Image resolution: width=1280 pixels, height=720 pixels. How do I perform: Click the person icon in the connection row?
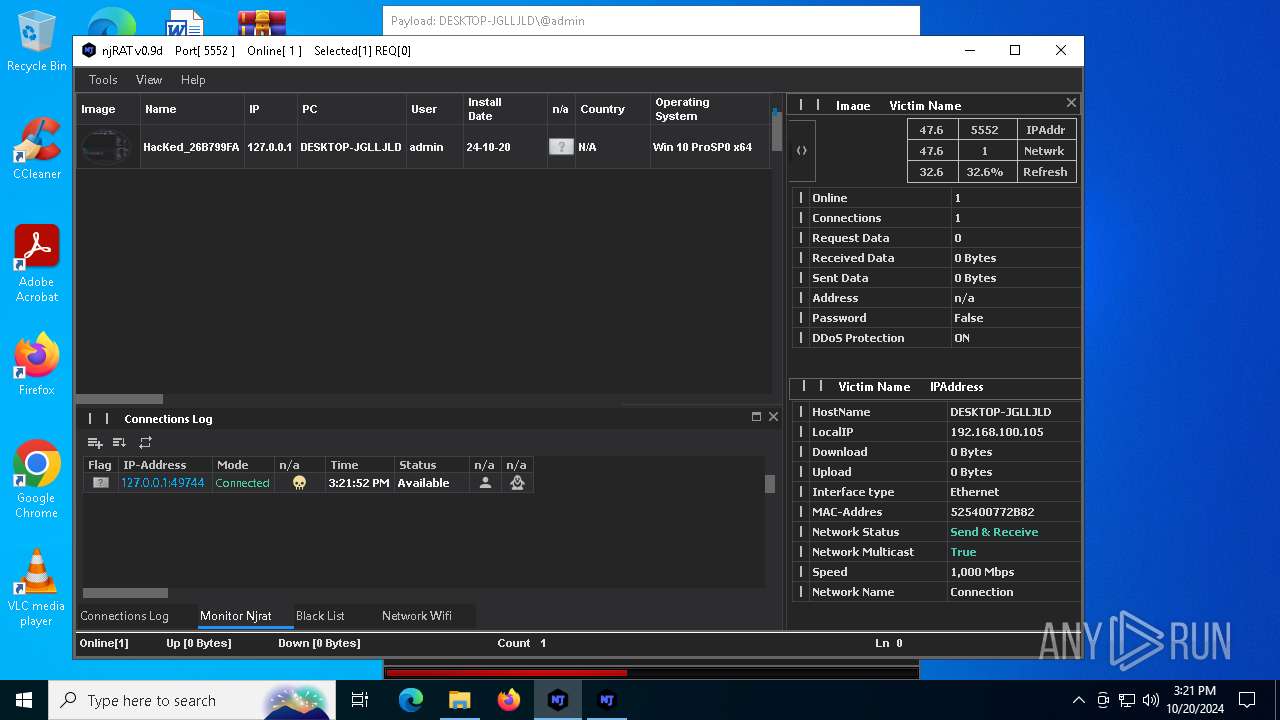tap(485, 483)
